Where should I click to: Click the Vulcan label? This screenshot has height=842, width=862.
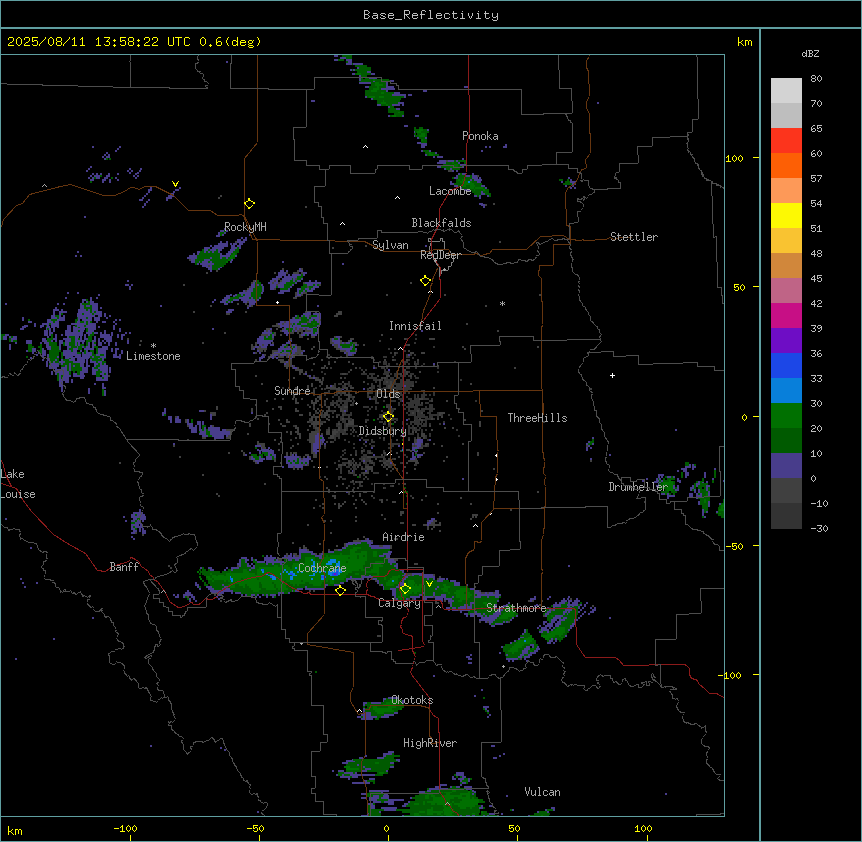[x=543, y=792]
